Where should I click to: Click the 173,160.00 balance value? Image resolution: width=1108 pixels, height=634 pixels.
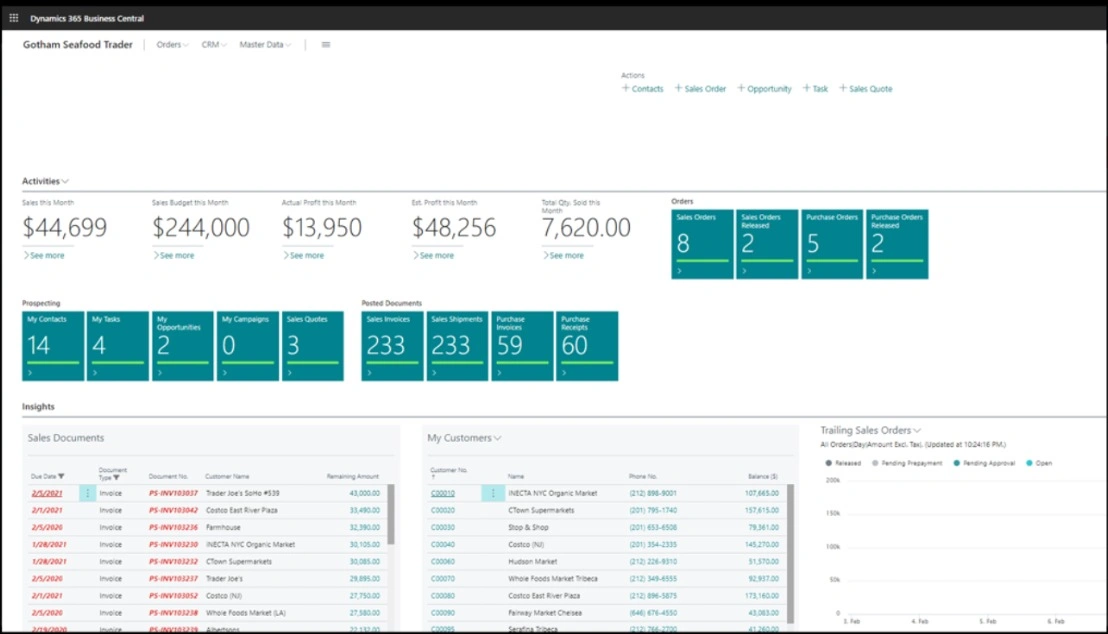tap(762, 596)
